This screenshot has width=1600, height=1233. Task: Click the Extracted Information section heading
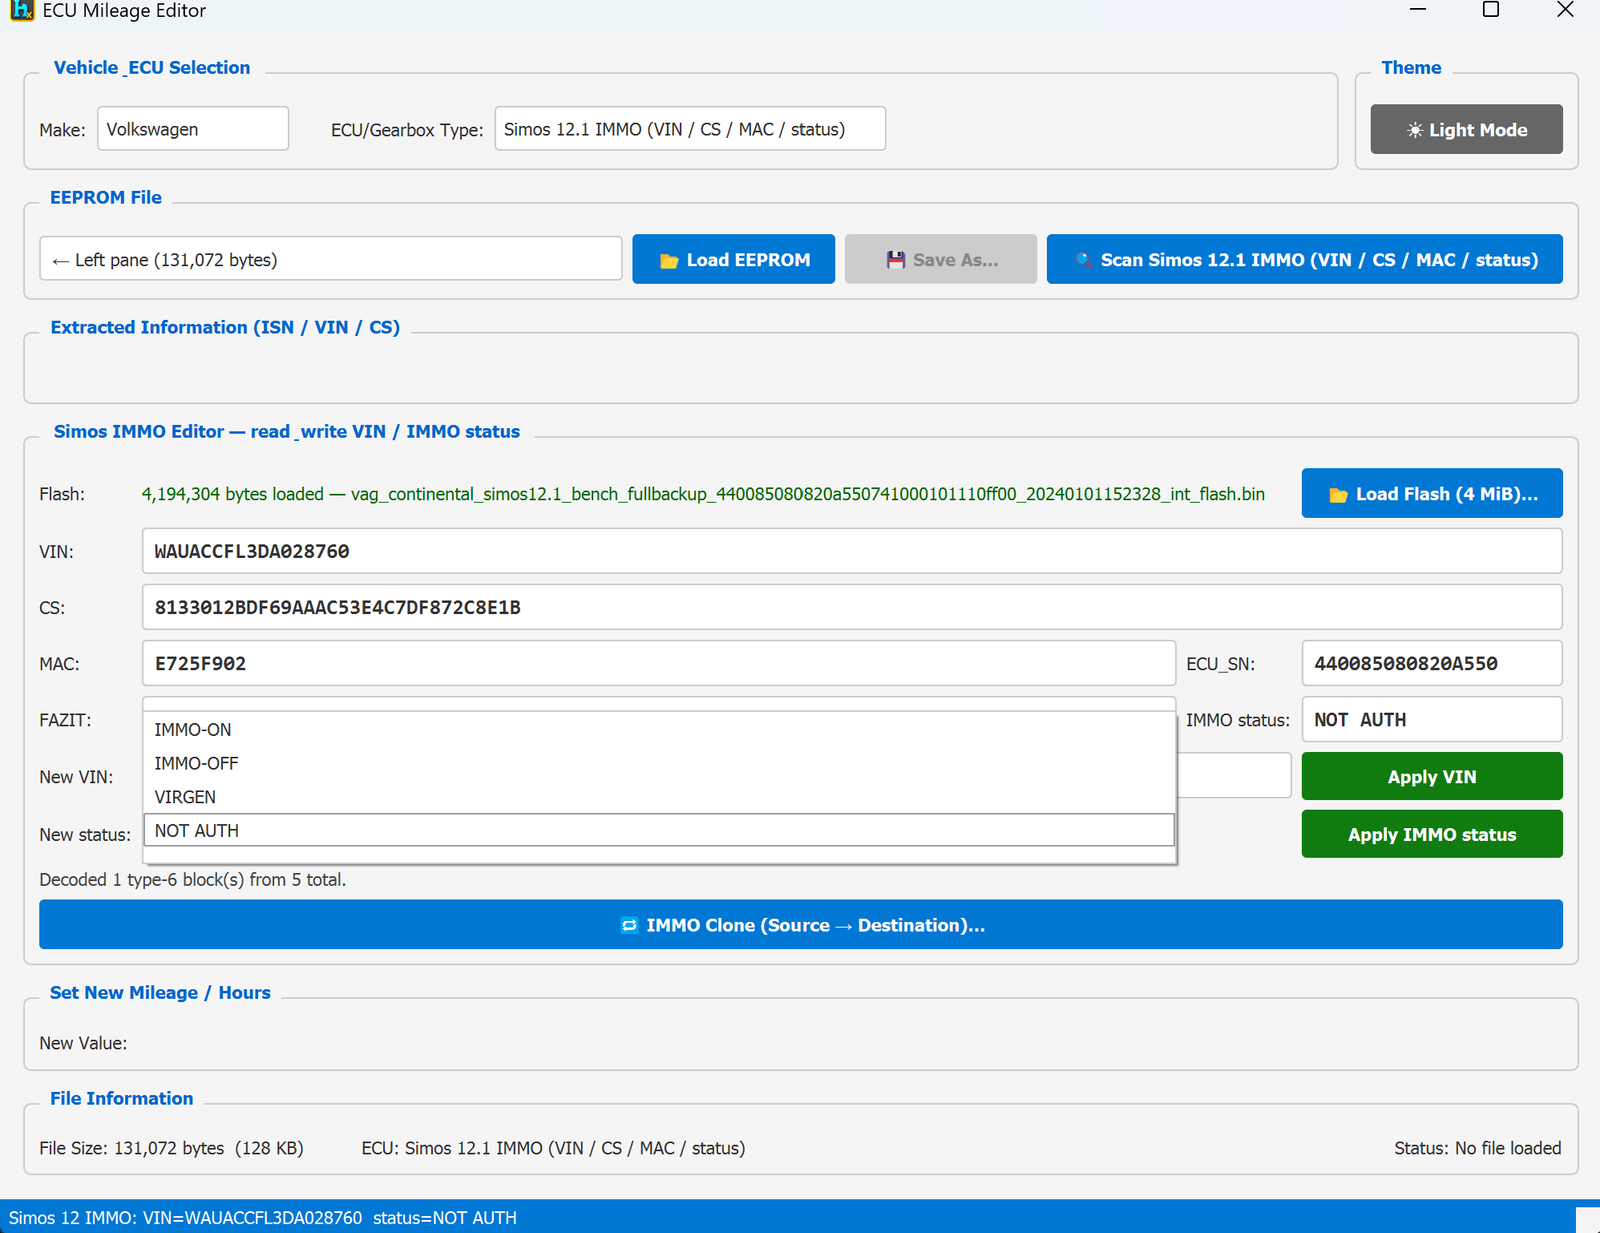tap(225, 327)
